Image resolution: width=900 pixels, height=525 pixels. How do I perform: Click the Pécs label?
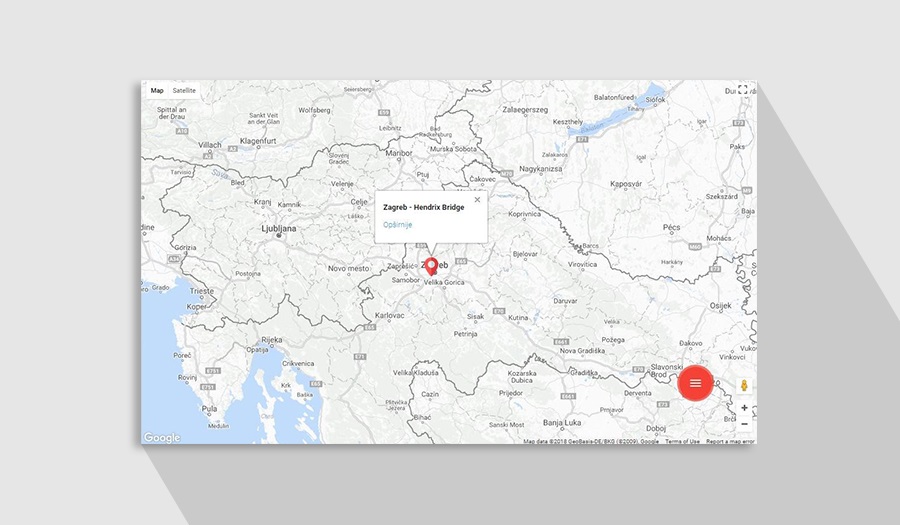coord(672,227)
